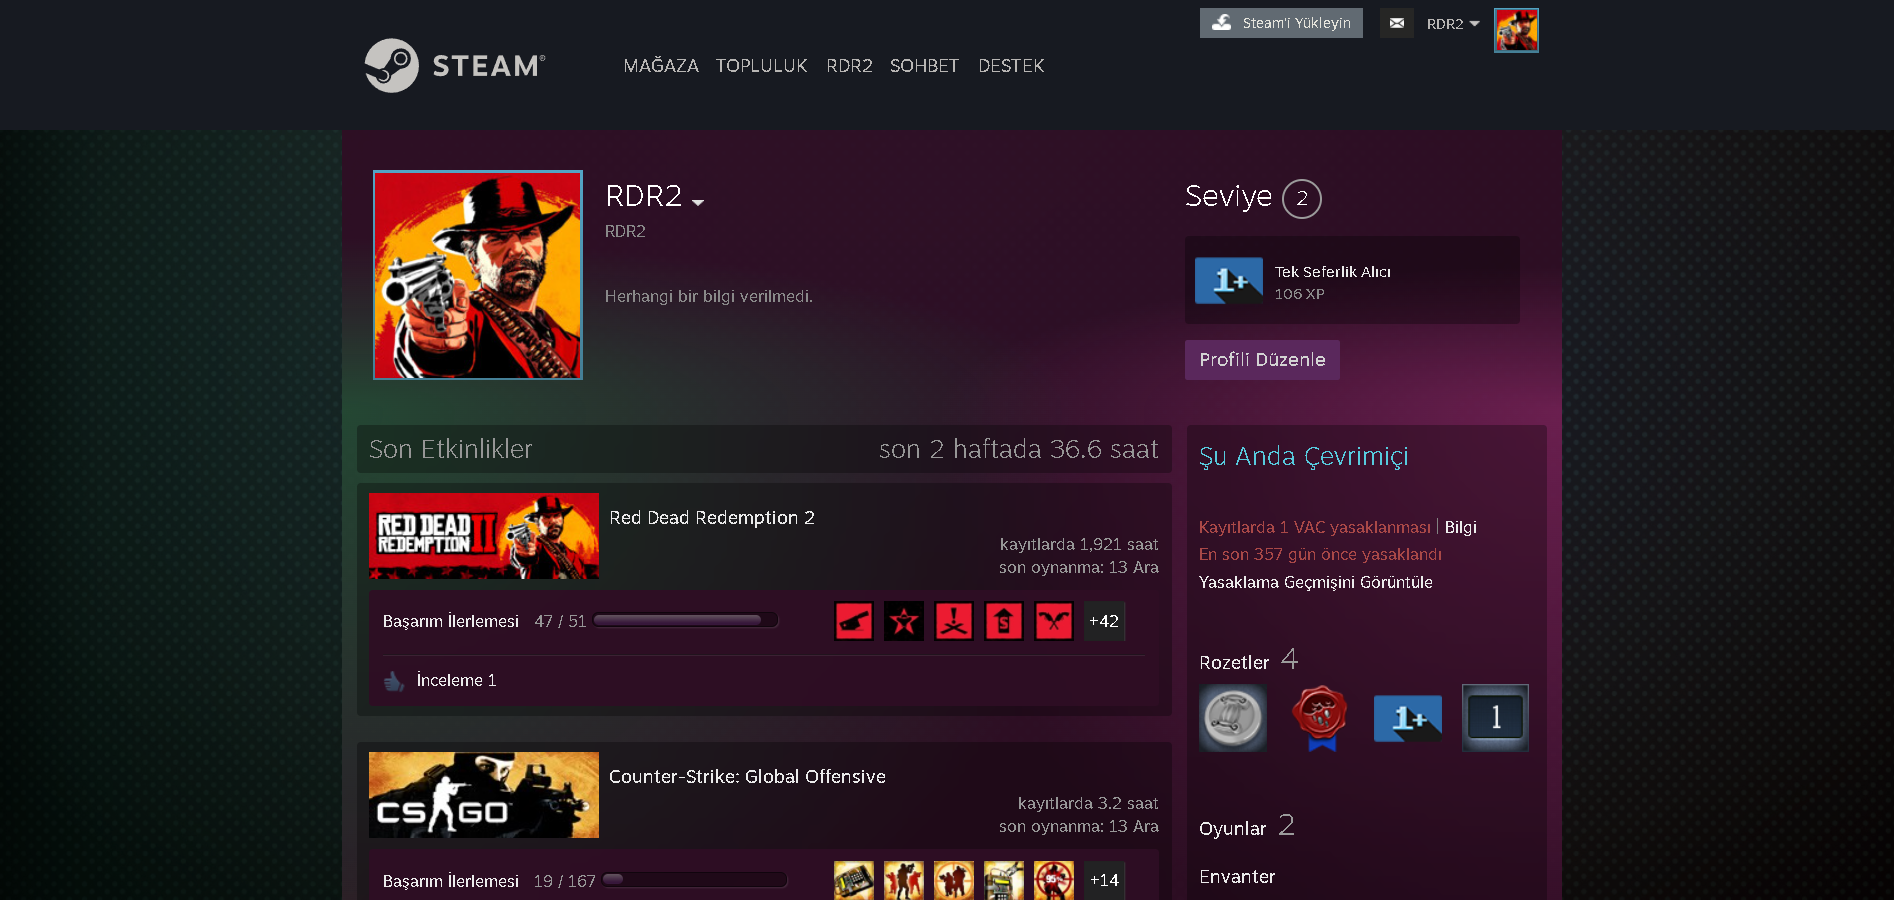The image size is (1894, 900).
Task: Open the MAĞAZA menu
Action: (x=661, y=65)
